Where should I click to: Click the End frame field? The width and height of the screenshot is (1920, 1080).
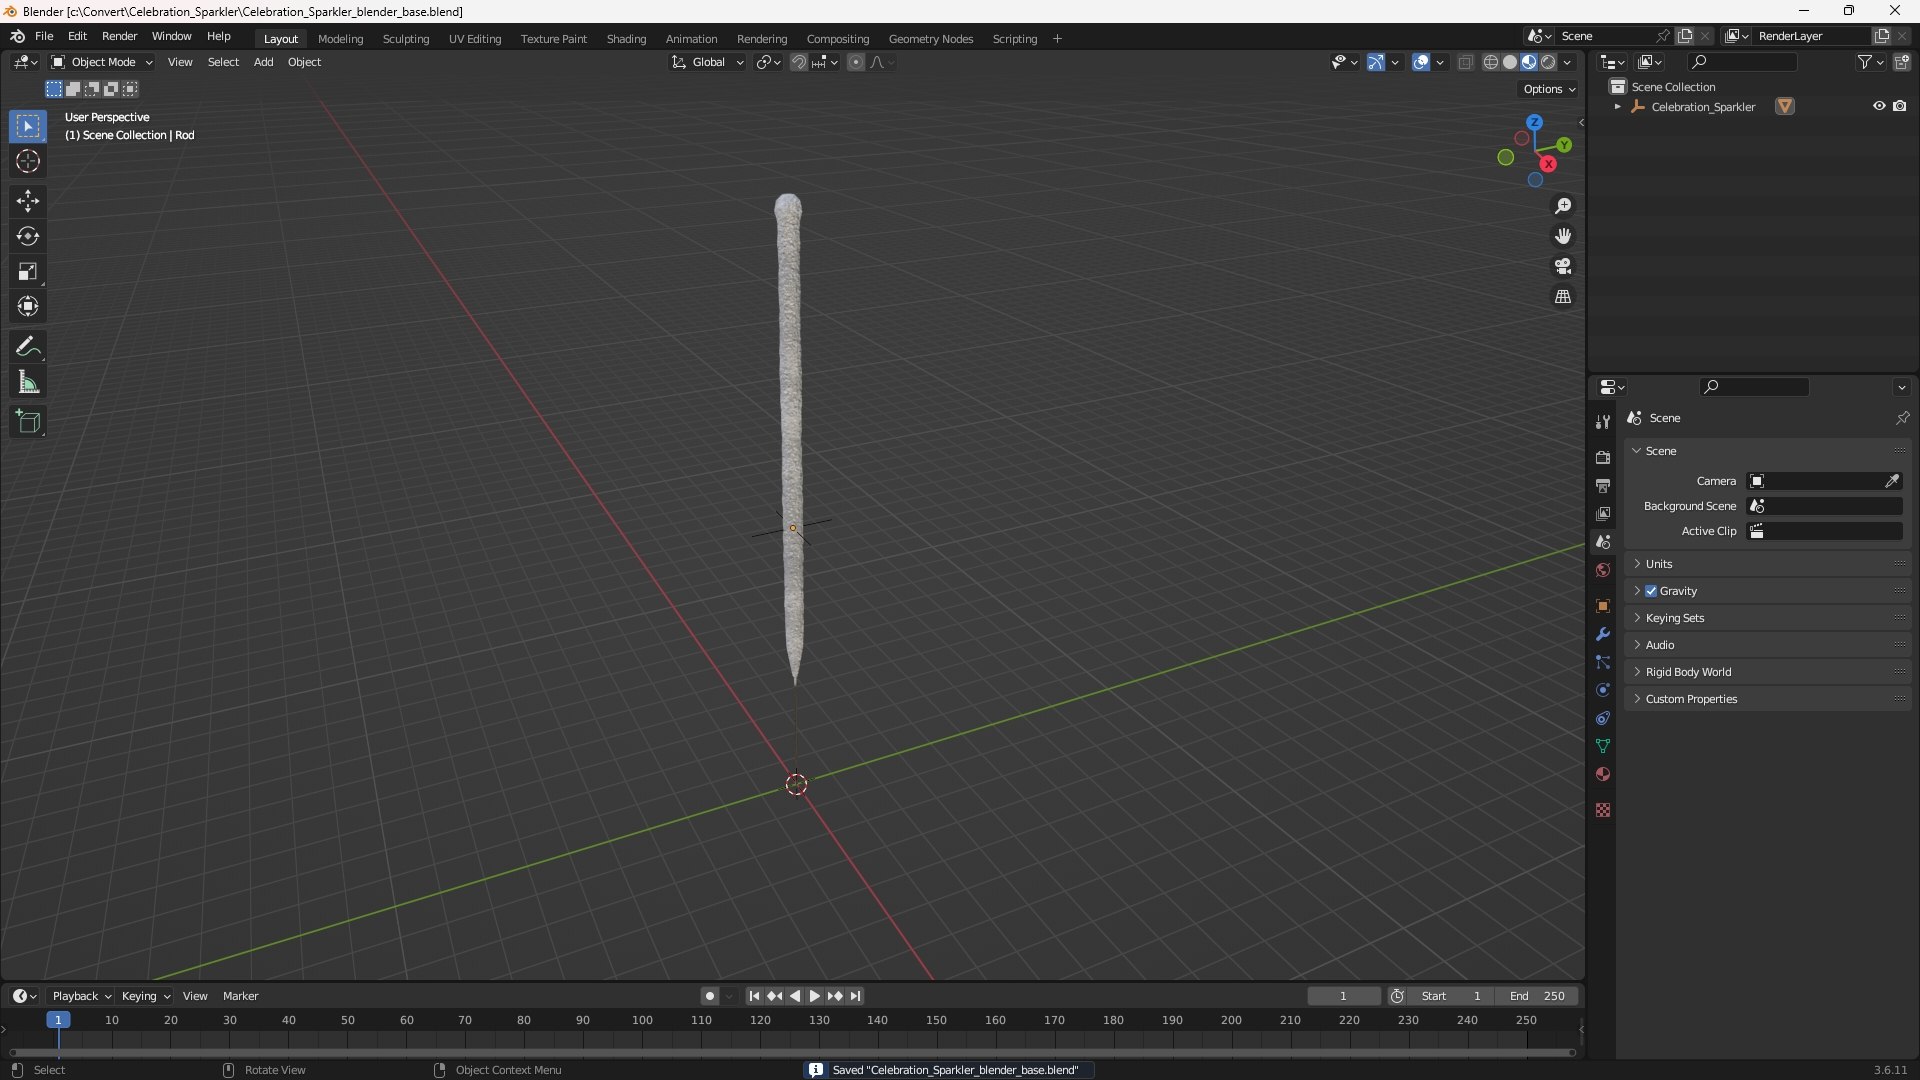(x=1537, y=996)
